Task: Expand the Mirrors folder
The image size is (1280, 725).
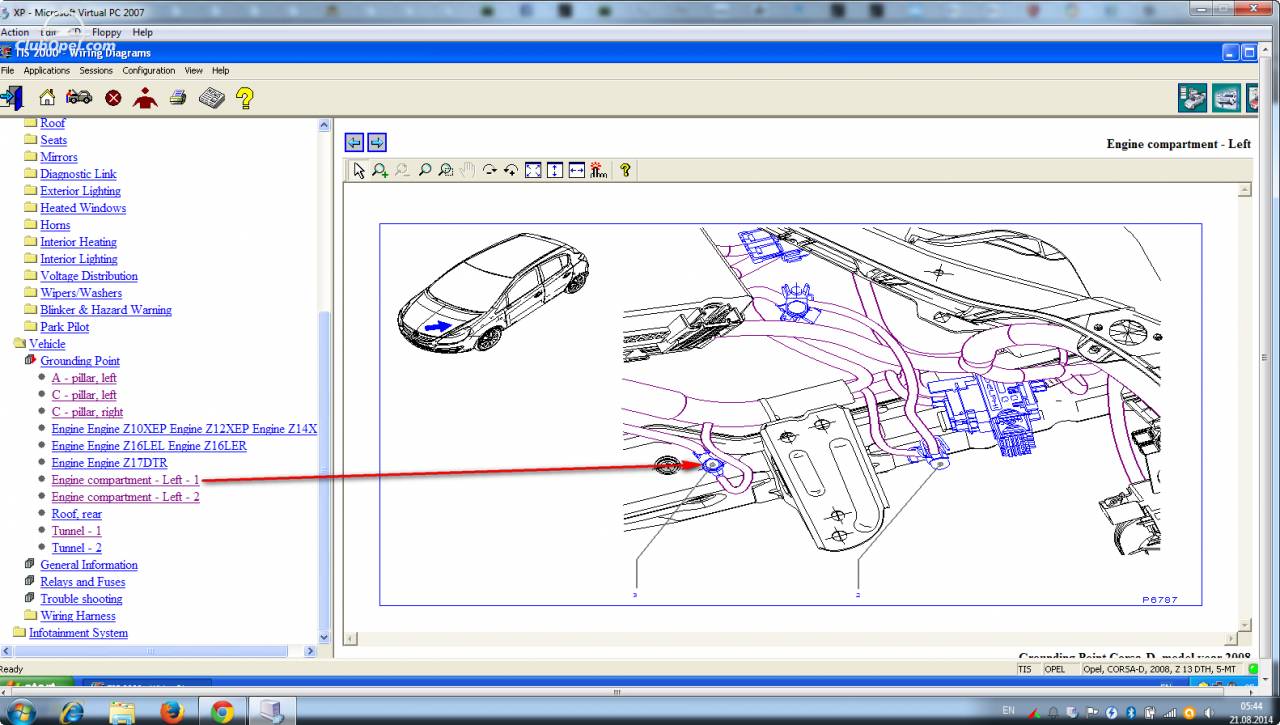Action: (30, 157)
